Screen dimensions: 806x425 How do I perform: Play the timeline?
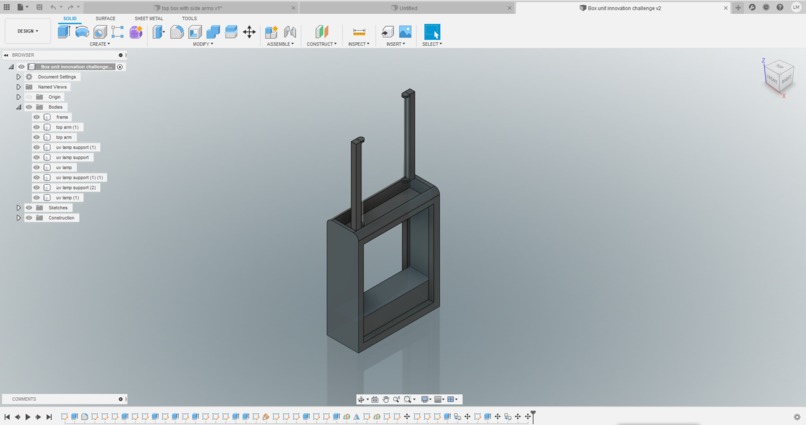(x=28, y=417)
